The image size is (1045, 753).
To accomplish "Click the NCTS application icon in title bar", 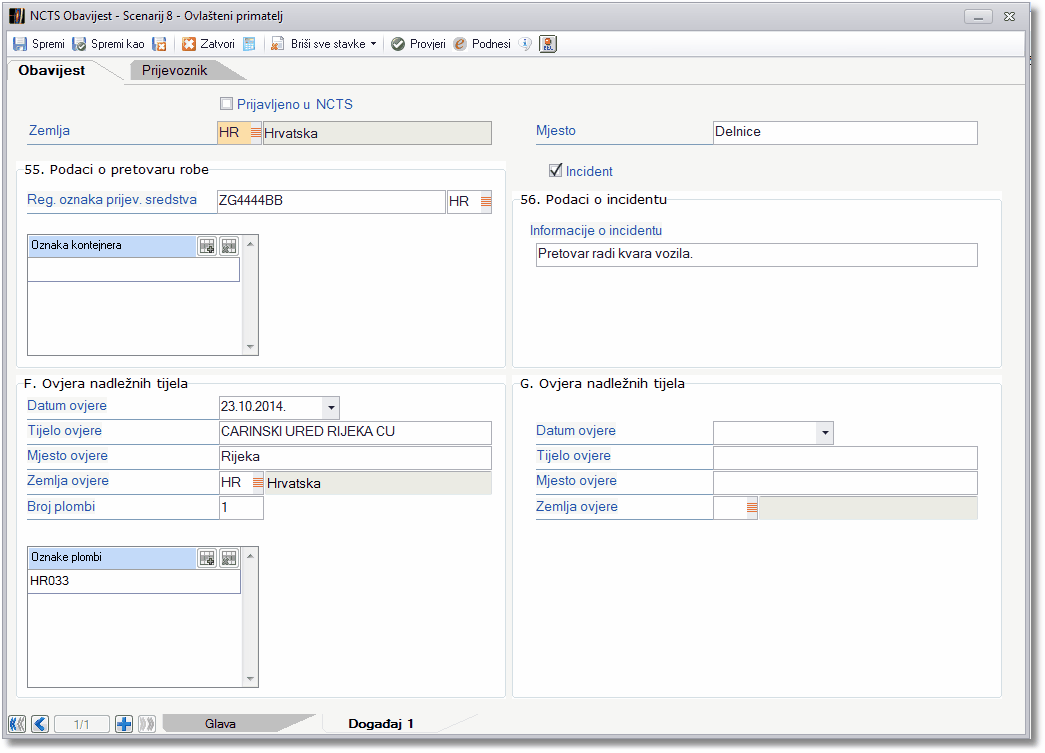I will (x=17, y=15).
